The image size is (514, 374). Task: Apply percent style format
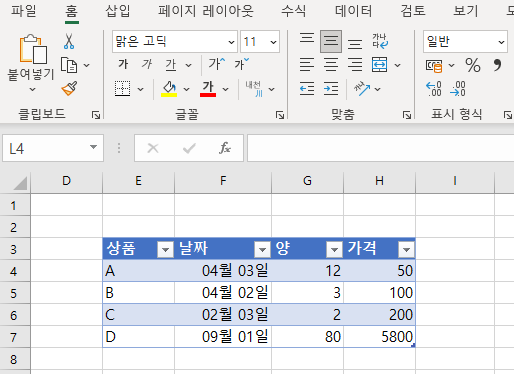[x=473, y=65]
